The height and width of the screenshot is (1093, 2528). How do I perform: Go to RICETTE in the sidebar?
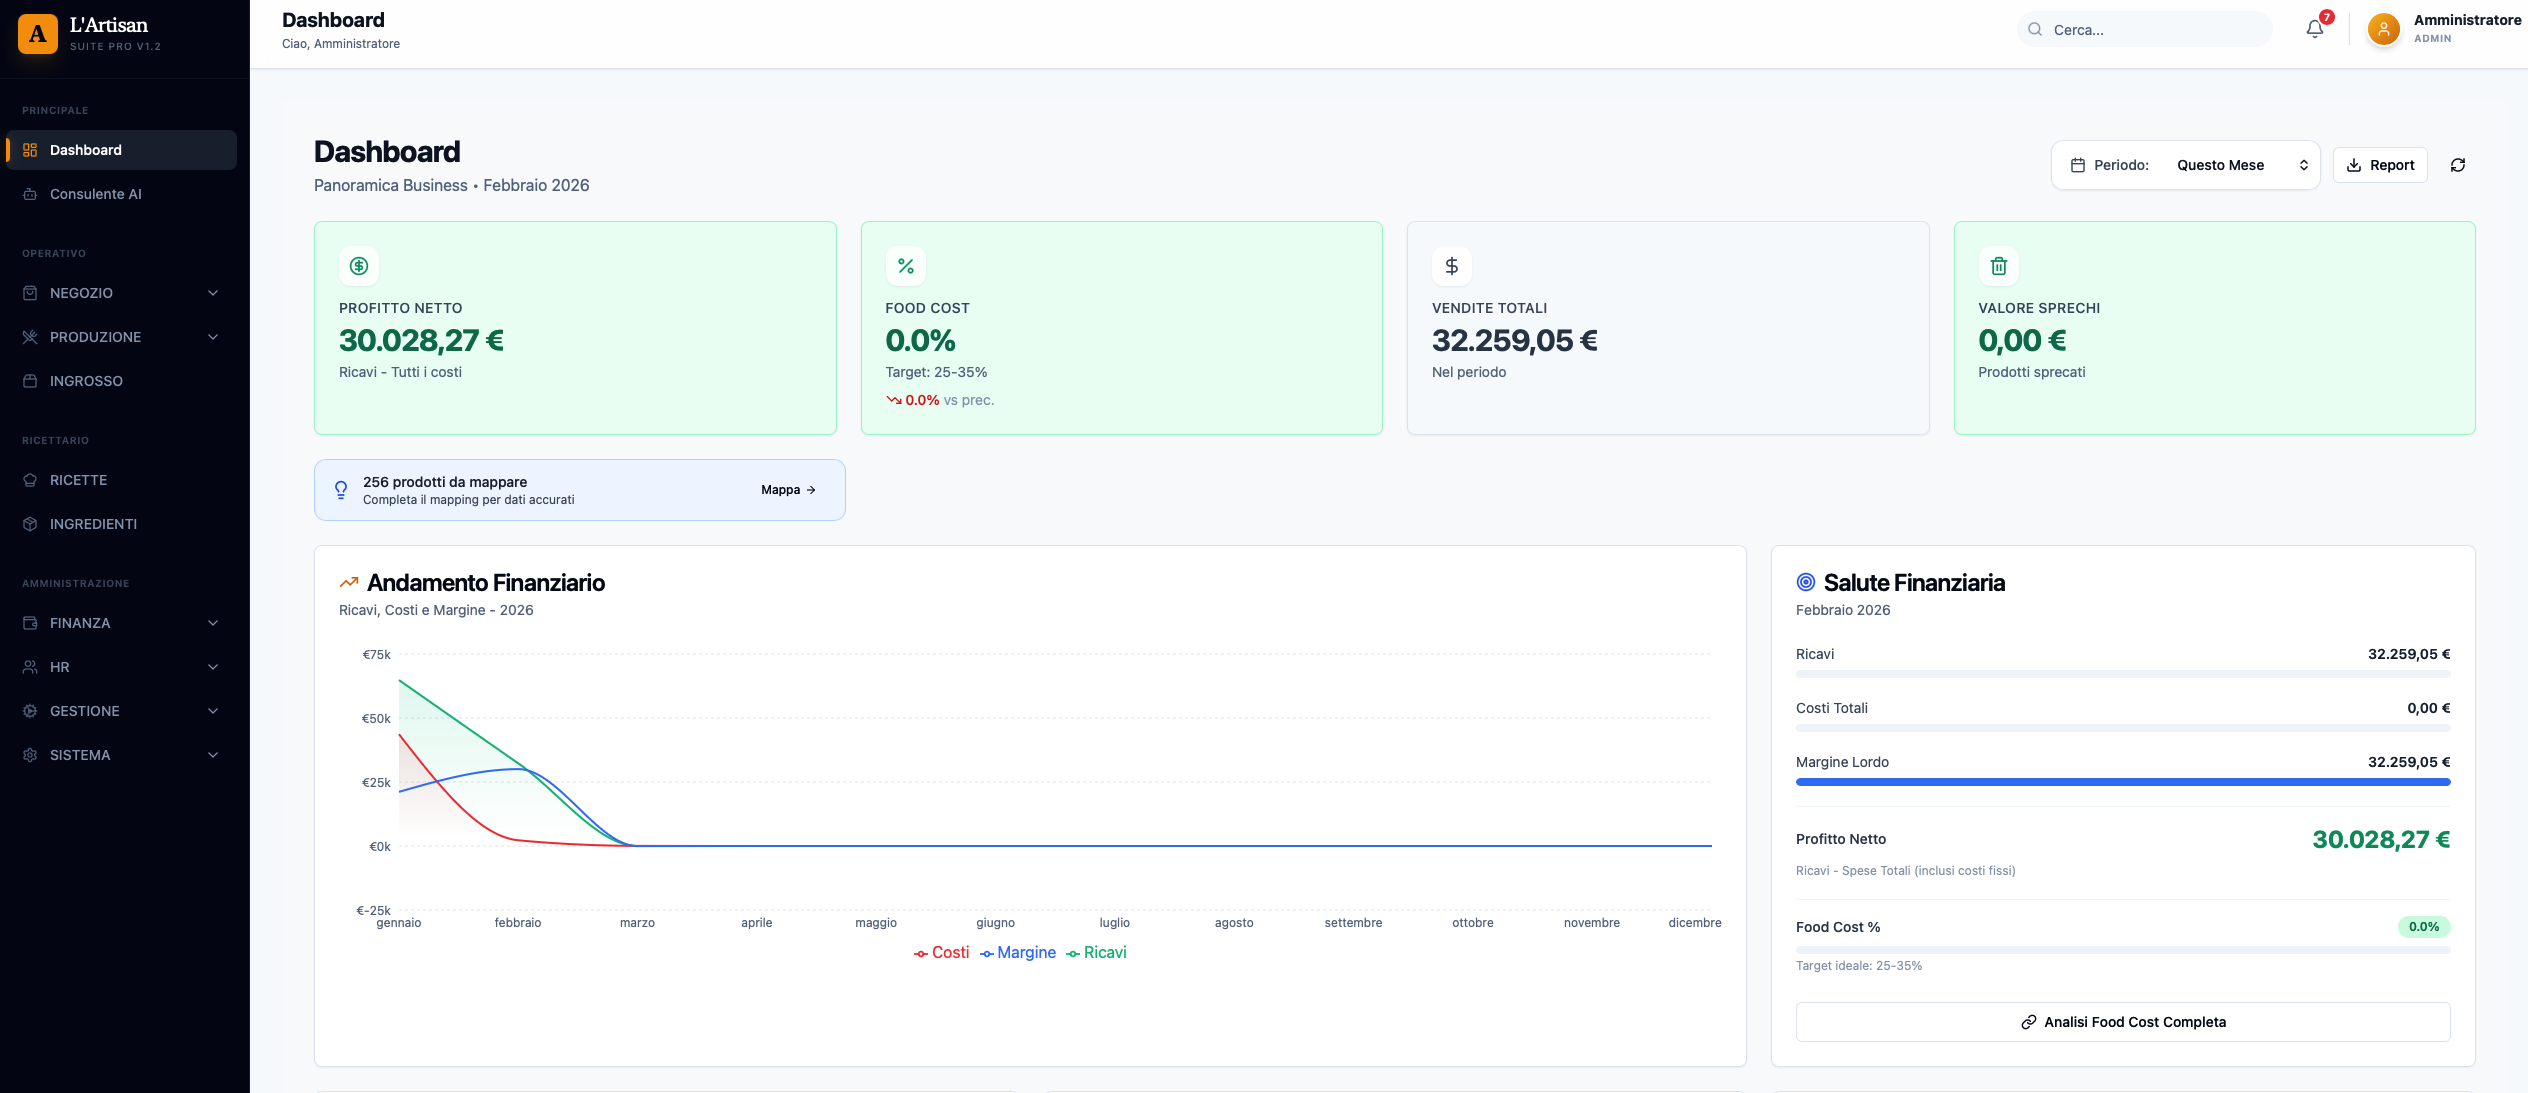78,480
